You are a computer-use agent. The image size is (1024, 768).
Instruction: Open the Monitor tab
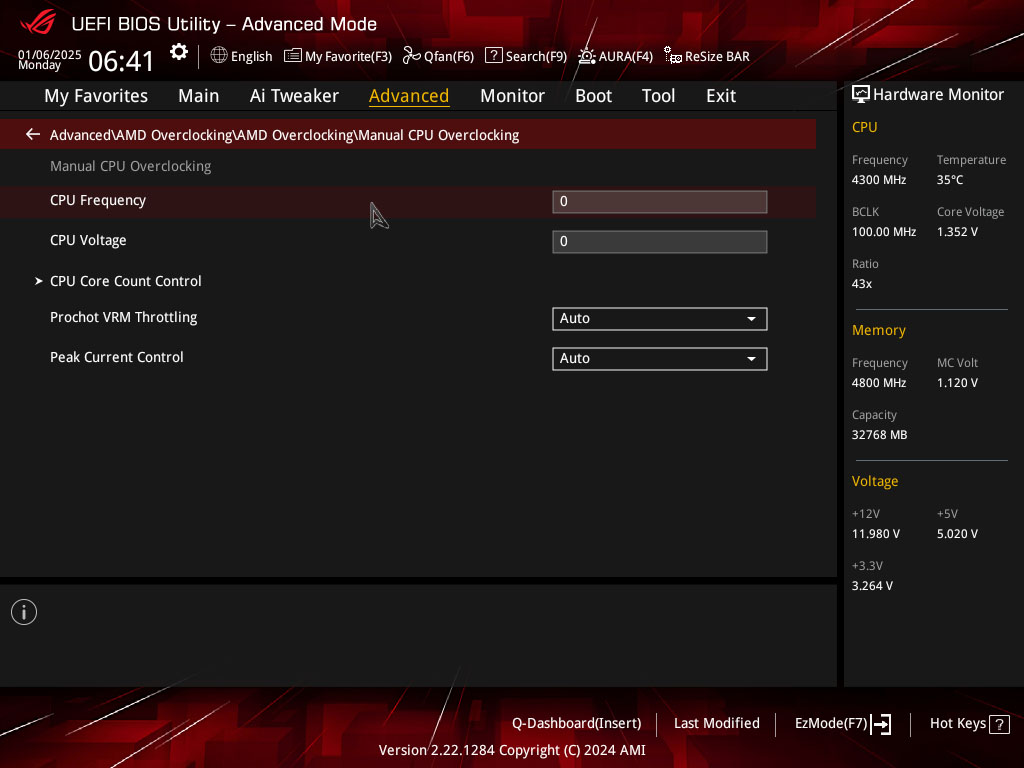[512, 96]
